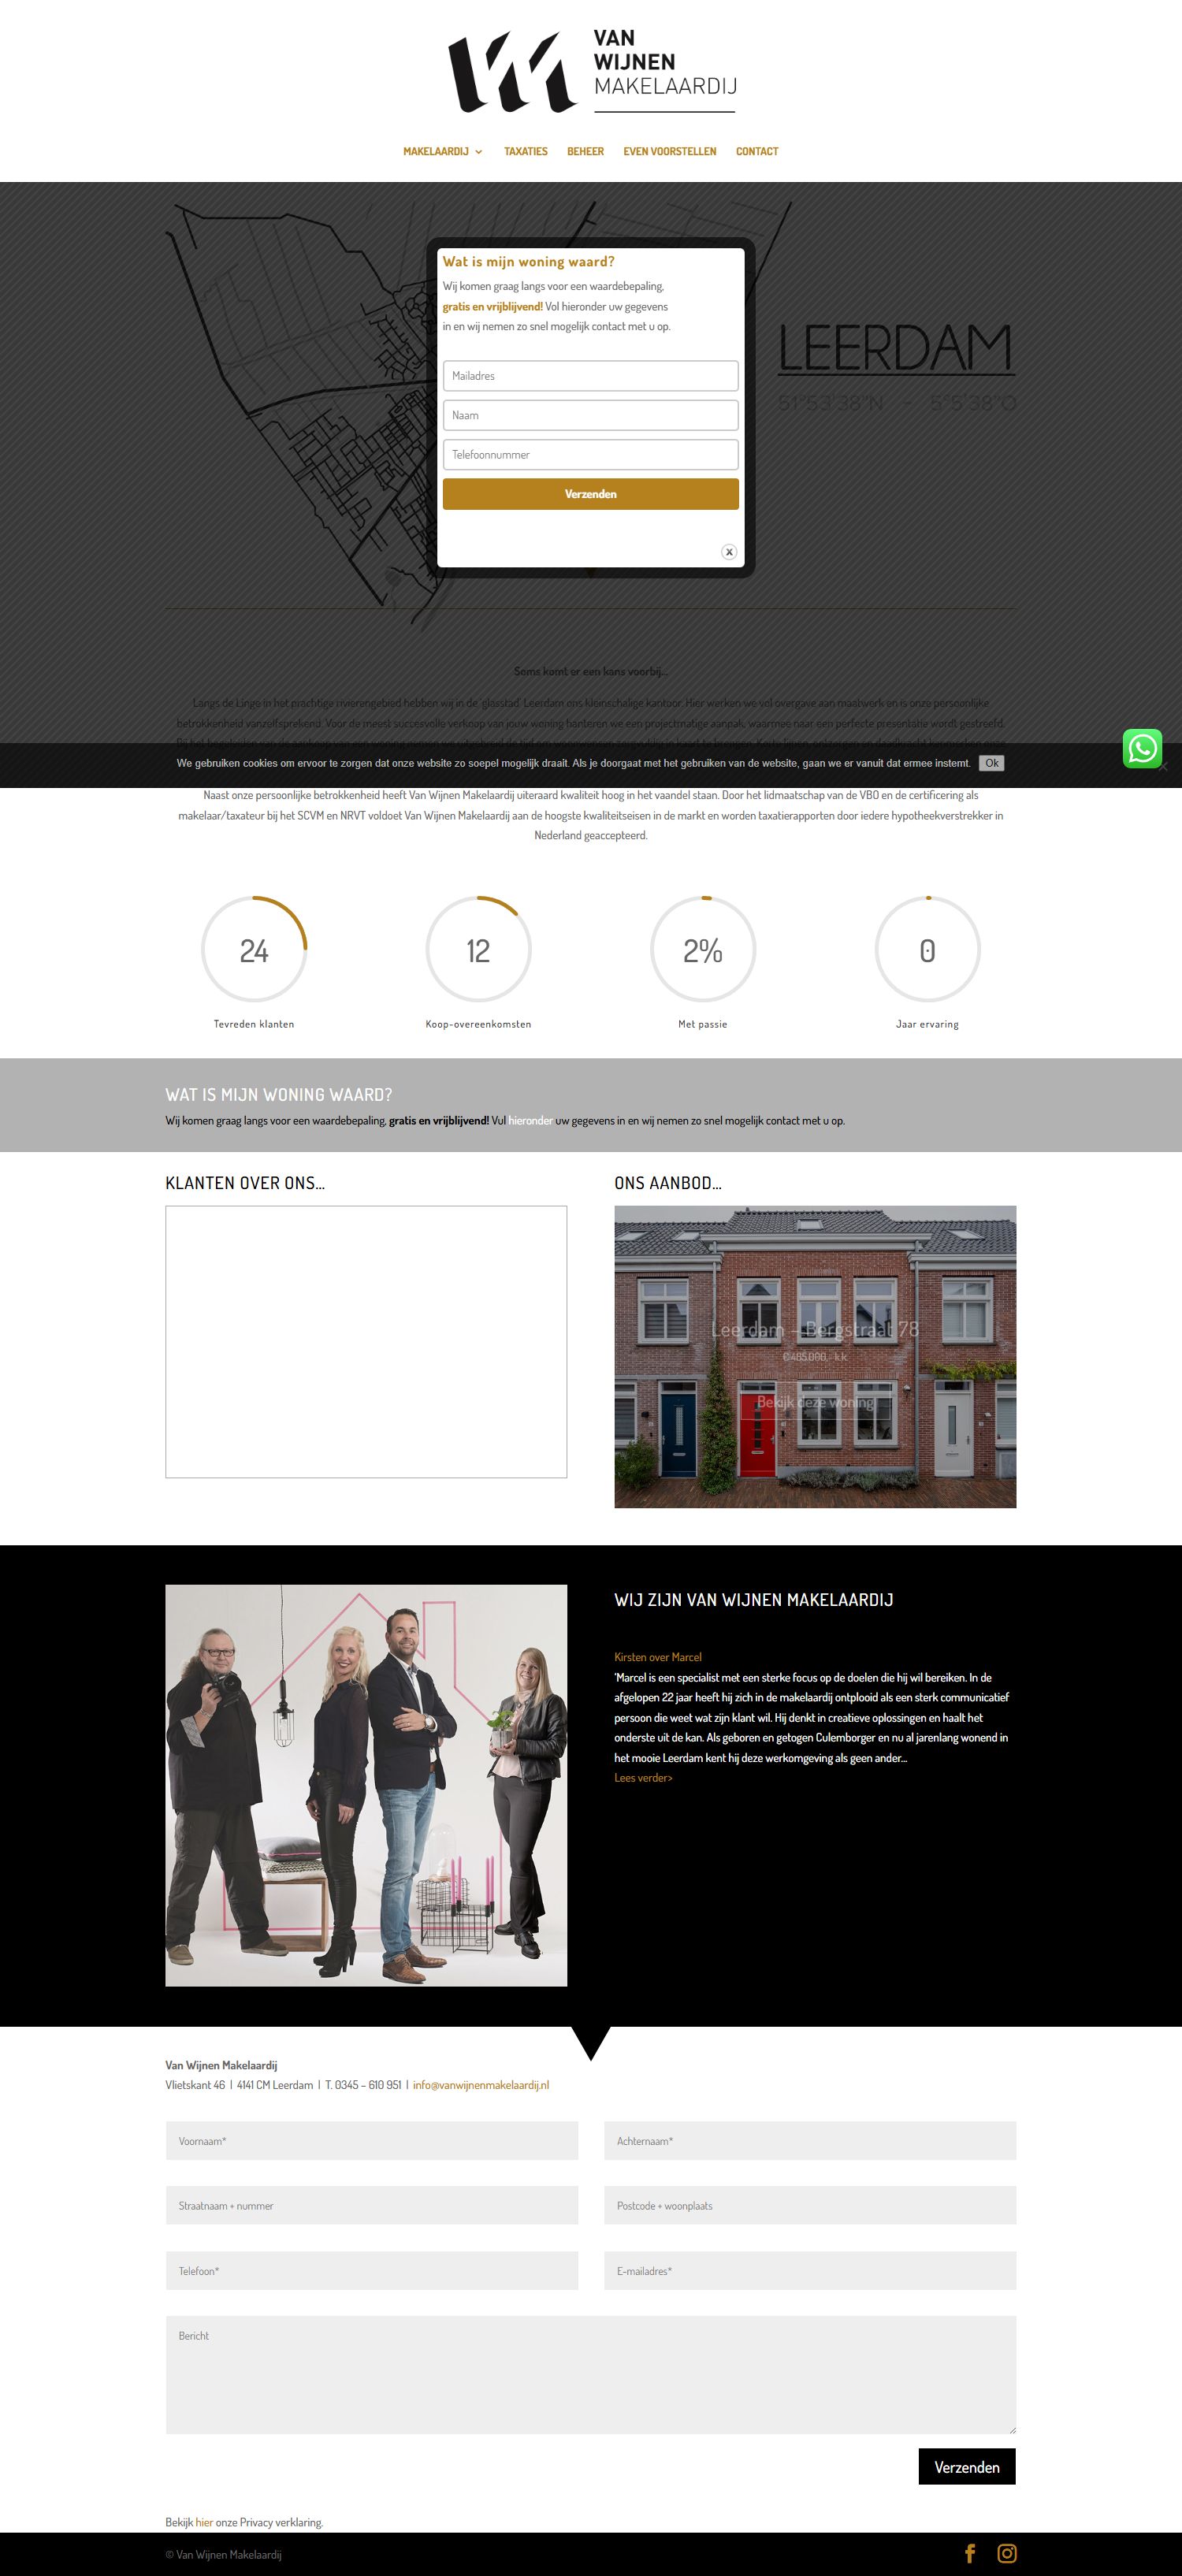The width and height of the screenshot is (1182, 2576).
Task: Click the Mailadres field in popup
Action: (590, 376)
